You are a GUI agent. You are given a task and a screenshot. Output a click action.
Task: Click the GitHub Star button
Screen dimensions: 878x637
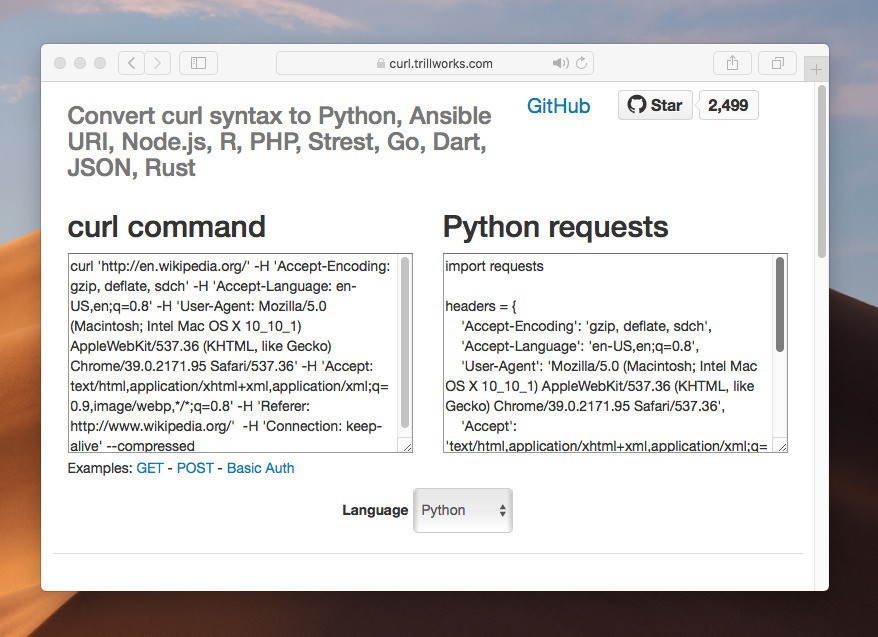(x=655, y=105)
